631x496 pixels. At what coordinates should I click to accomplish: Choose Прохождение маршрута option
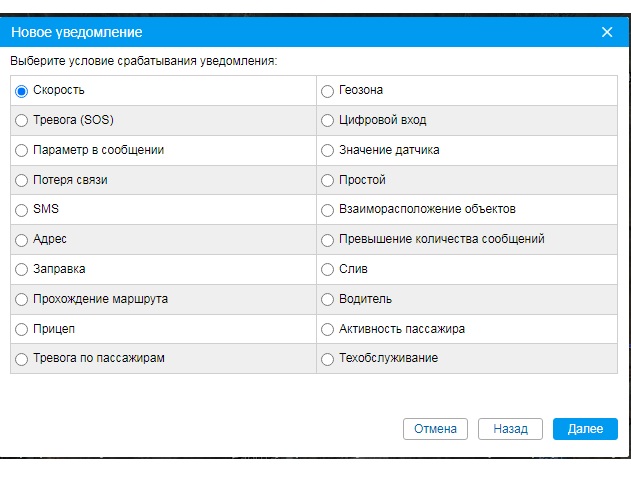22,299
